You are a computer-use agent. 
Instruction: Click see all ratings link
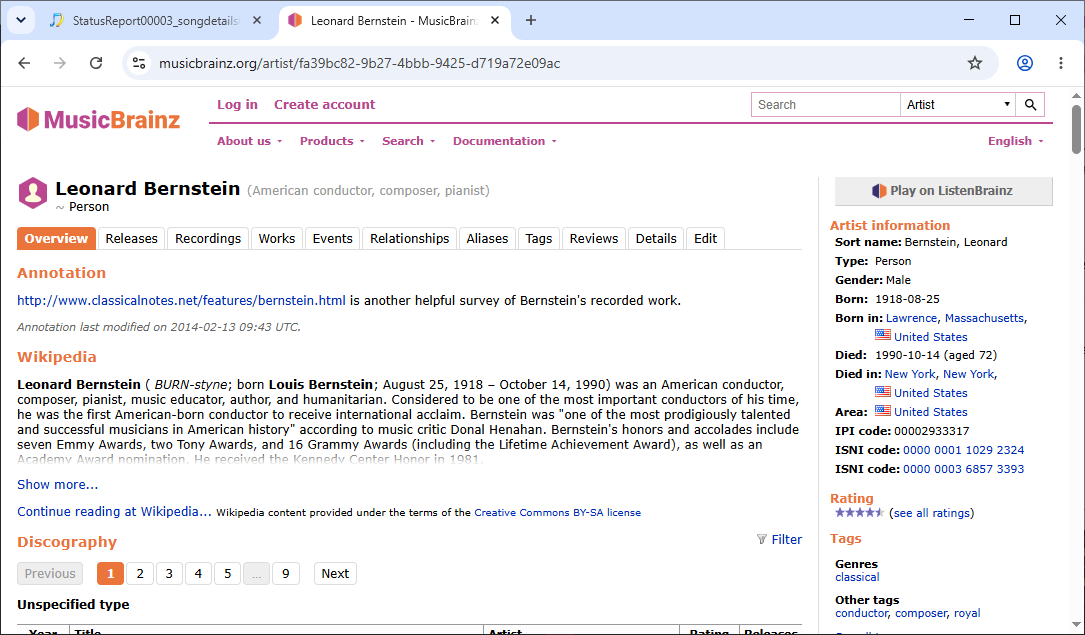931,513
